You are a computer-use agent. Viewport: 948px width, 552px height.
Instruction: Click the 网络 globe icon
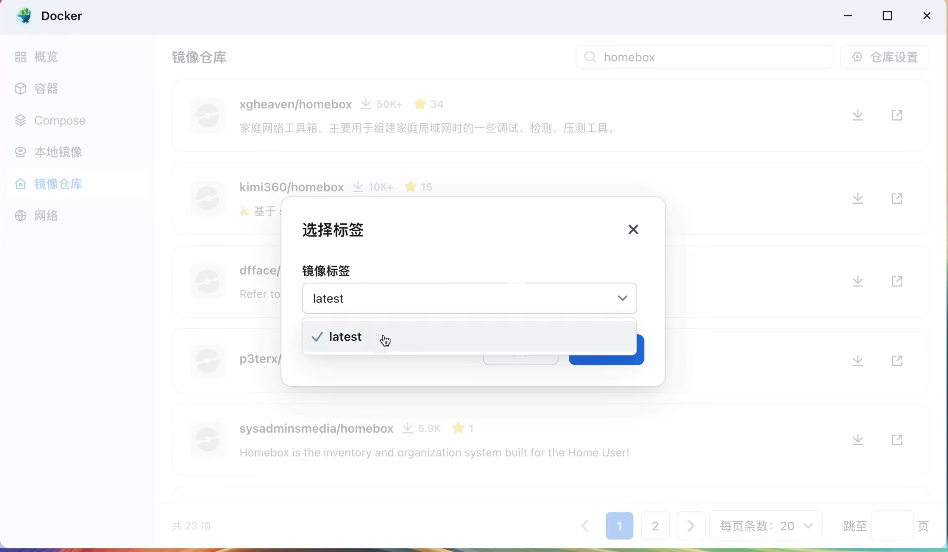click(21, 215)
